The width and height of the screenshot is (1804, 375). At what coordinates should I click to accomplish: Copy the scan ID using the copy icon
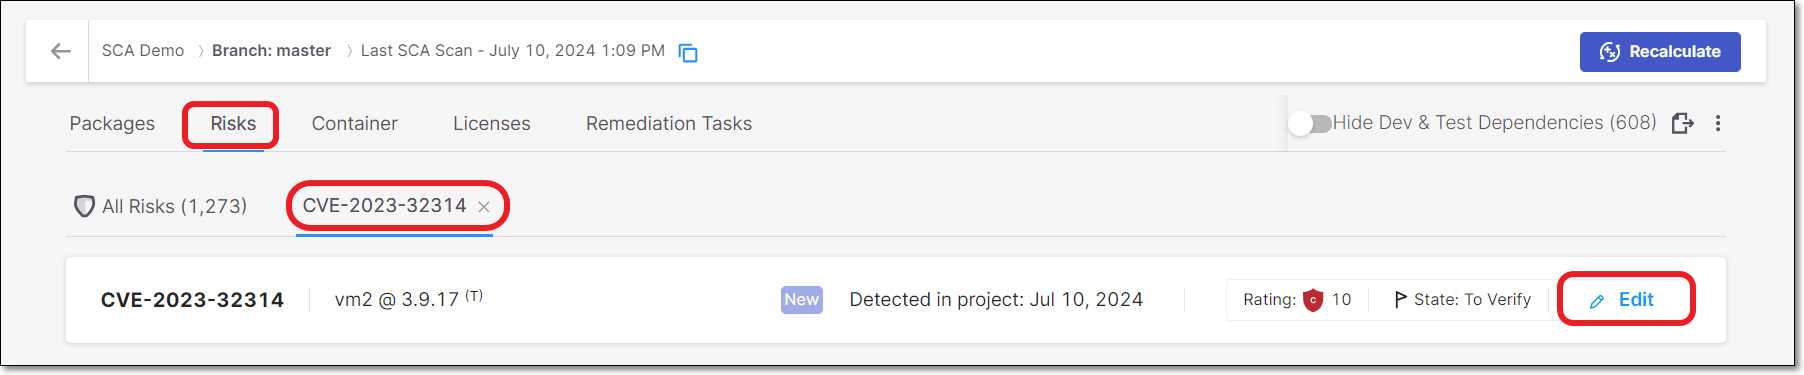coord(688,53)
